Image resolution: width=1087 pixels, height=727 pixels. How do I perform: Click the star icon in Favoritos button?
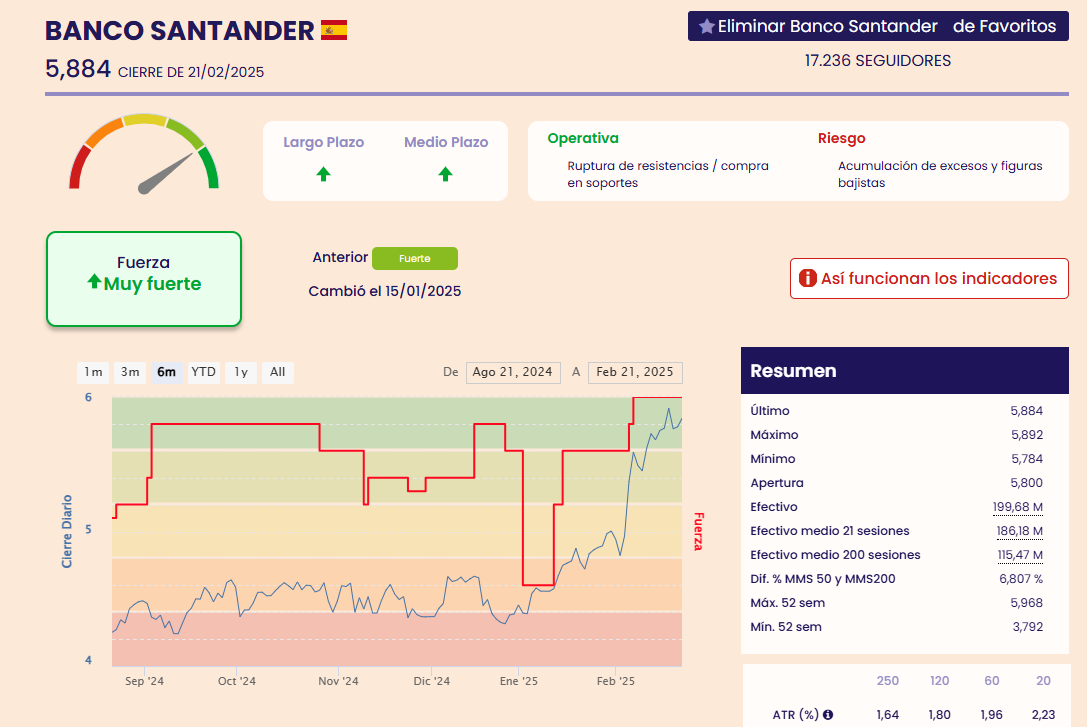tap(706, 26)
